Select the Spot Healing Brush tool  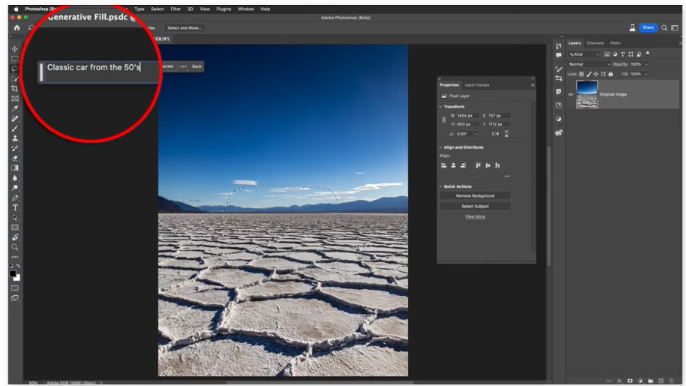pyautogui.click(x=15, y=118)
